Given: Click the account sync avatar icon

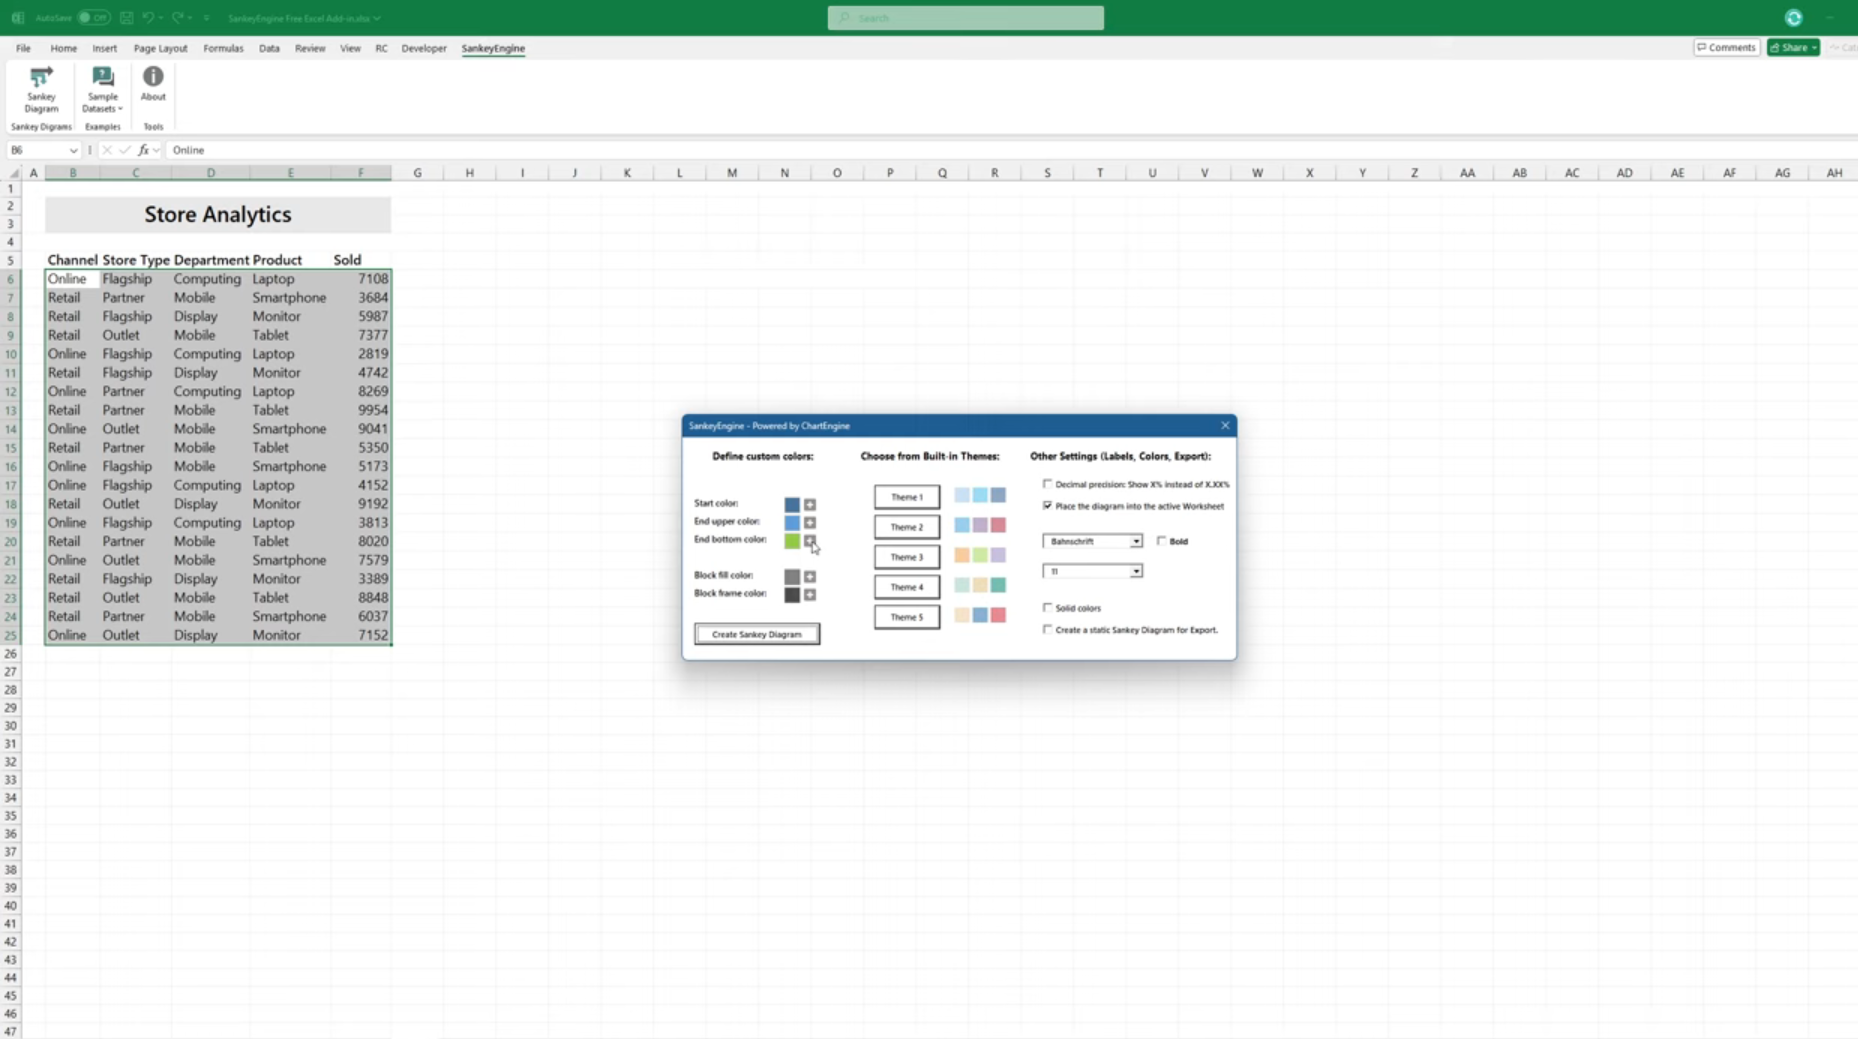Looking at the screenshot, I should (x=1793, y=18).
